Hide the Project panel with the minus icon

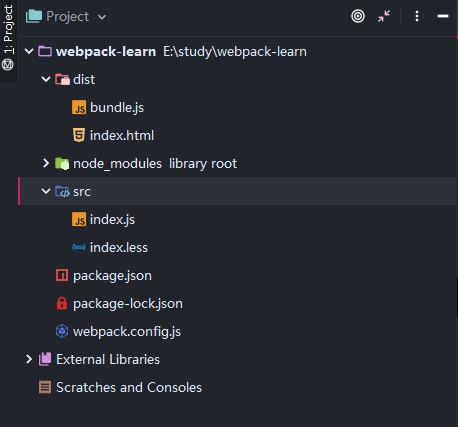click(x=443, y=16)
